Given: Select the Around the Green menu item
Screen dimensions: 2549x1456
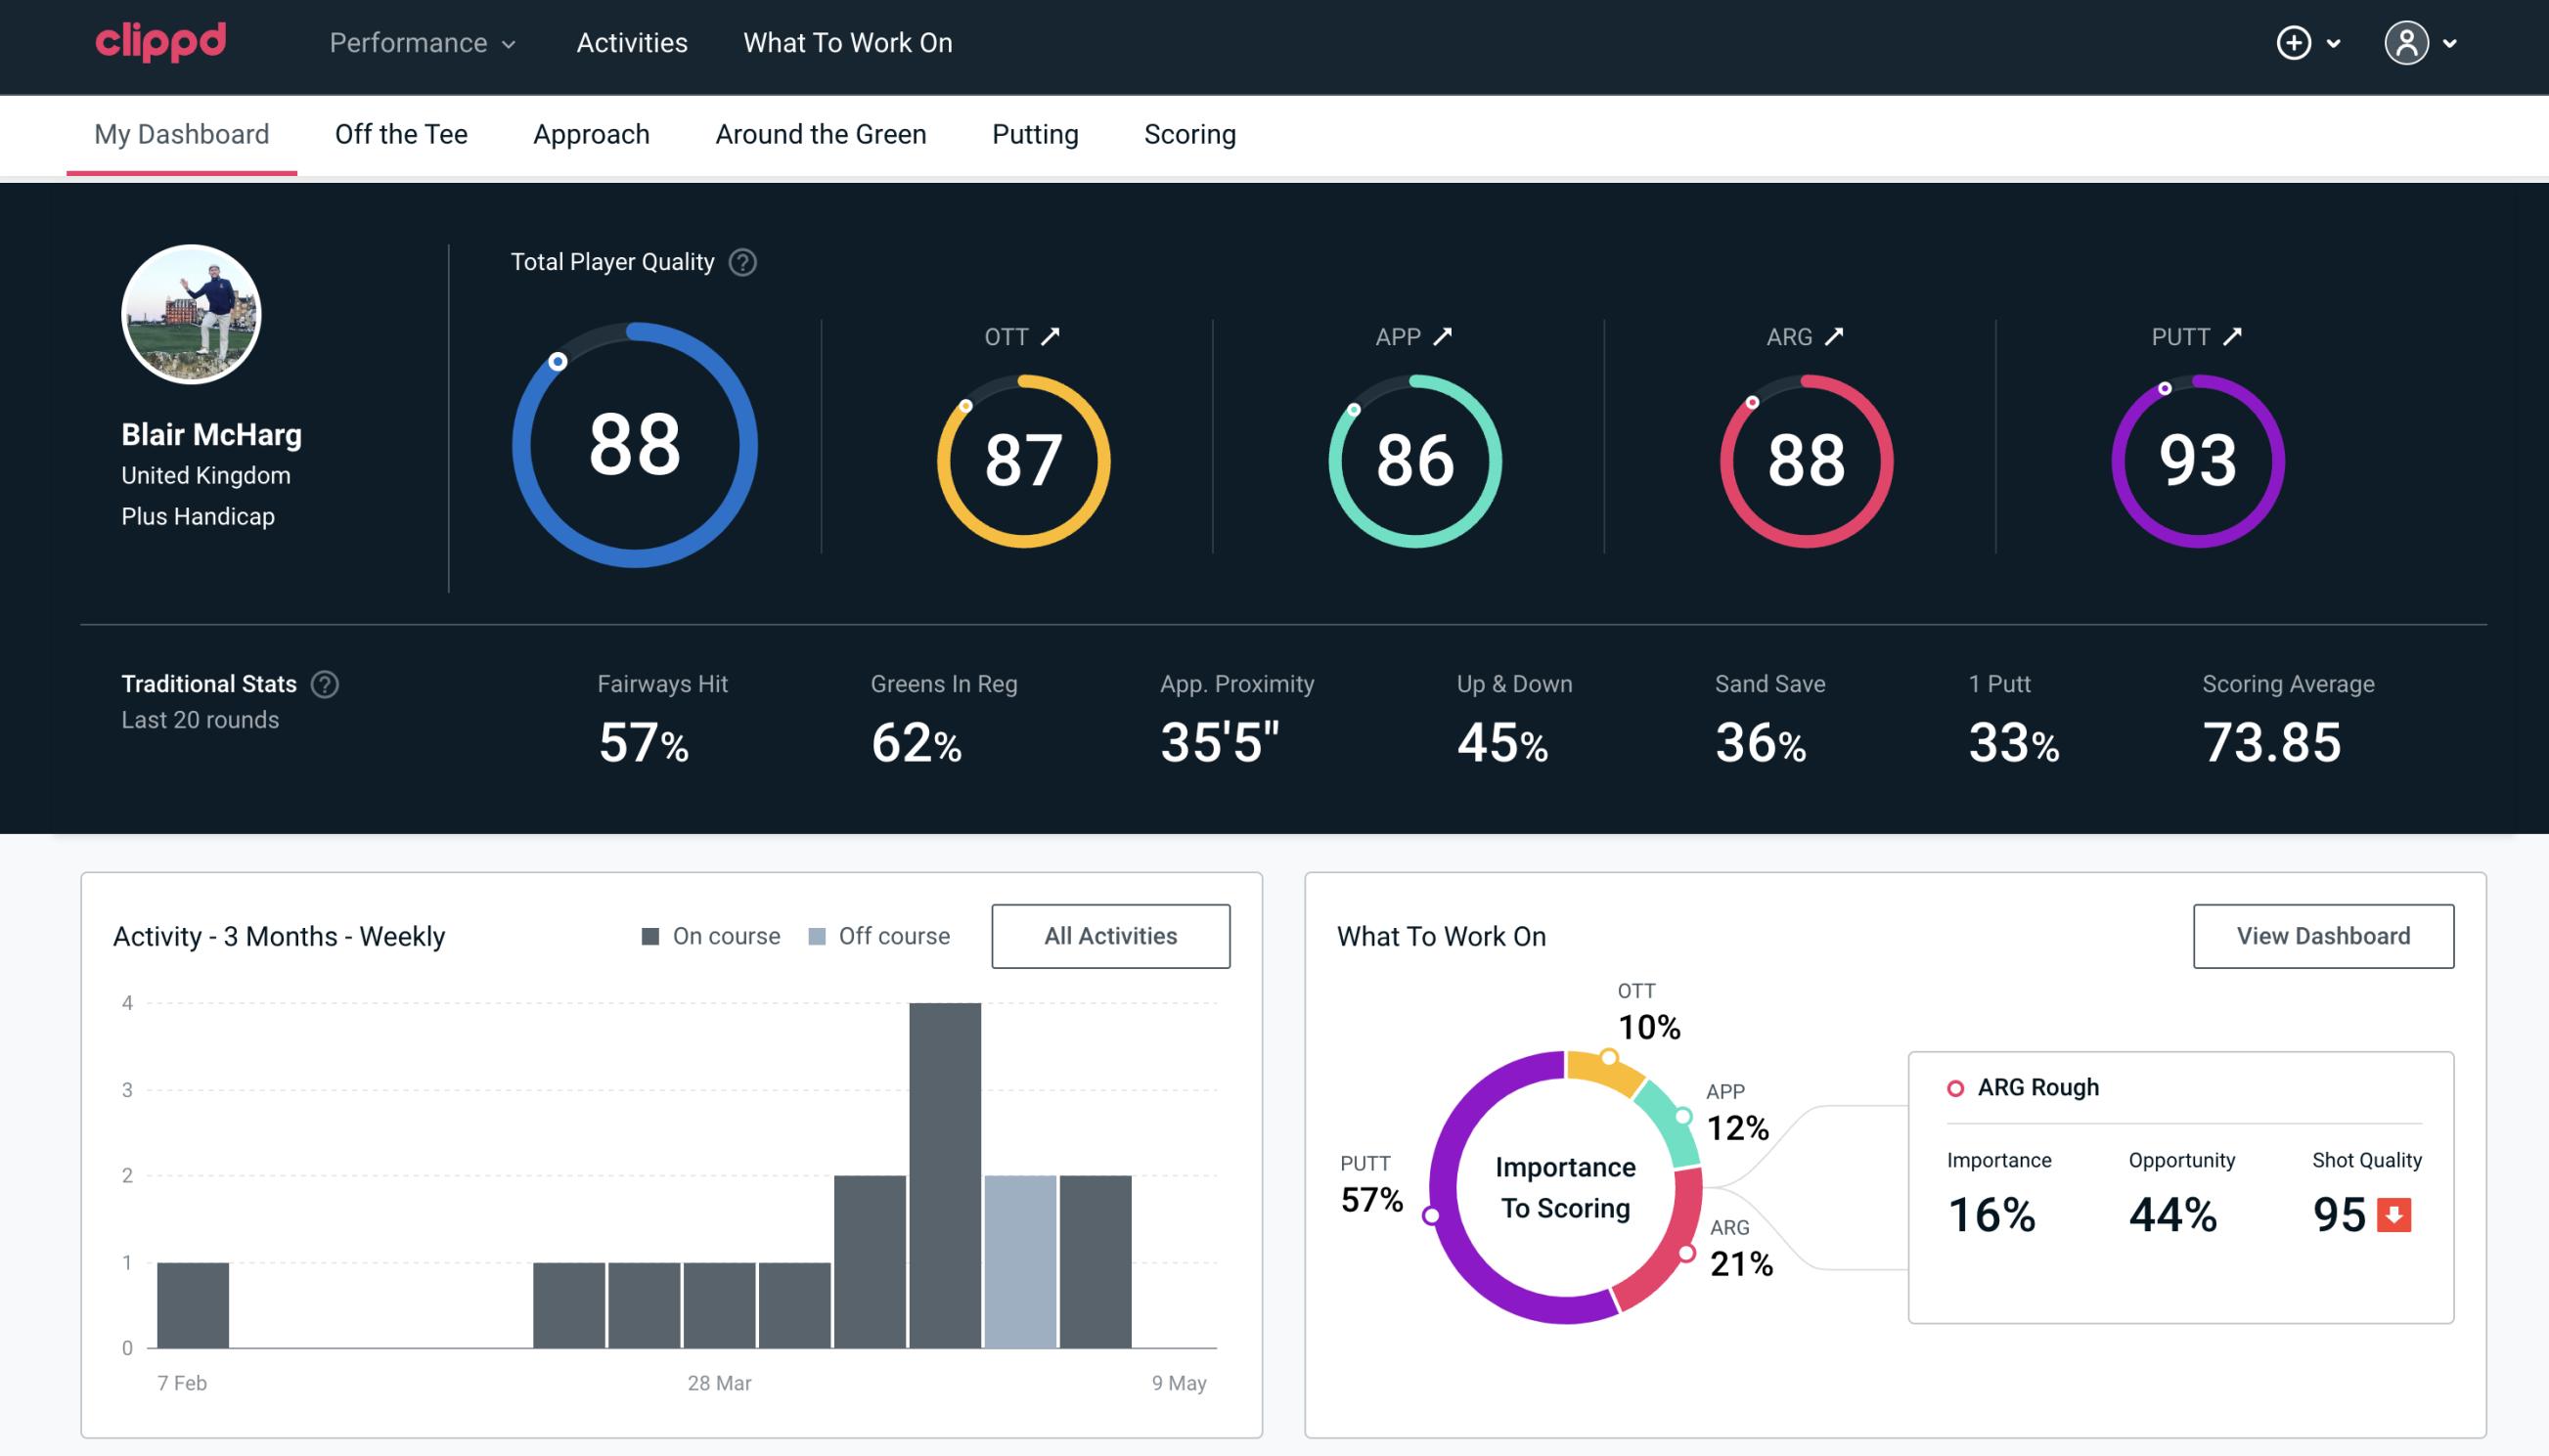Looking at the screenshot, I should 820,133.
